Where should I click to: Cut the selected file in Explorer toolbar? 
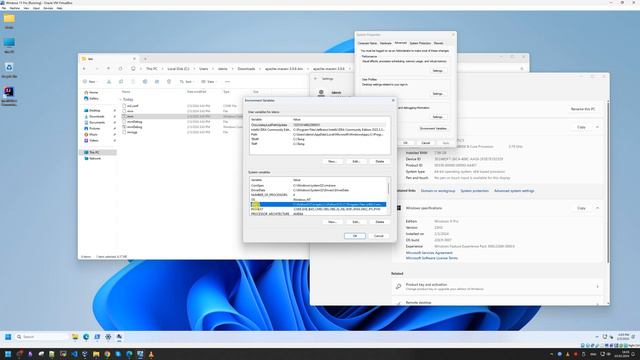(109, 82)
